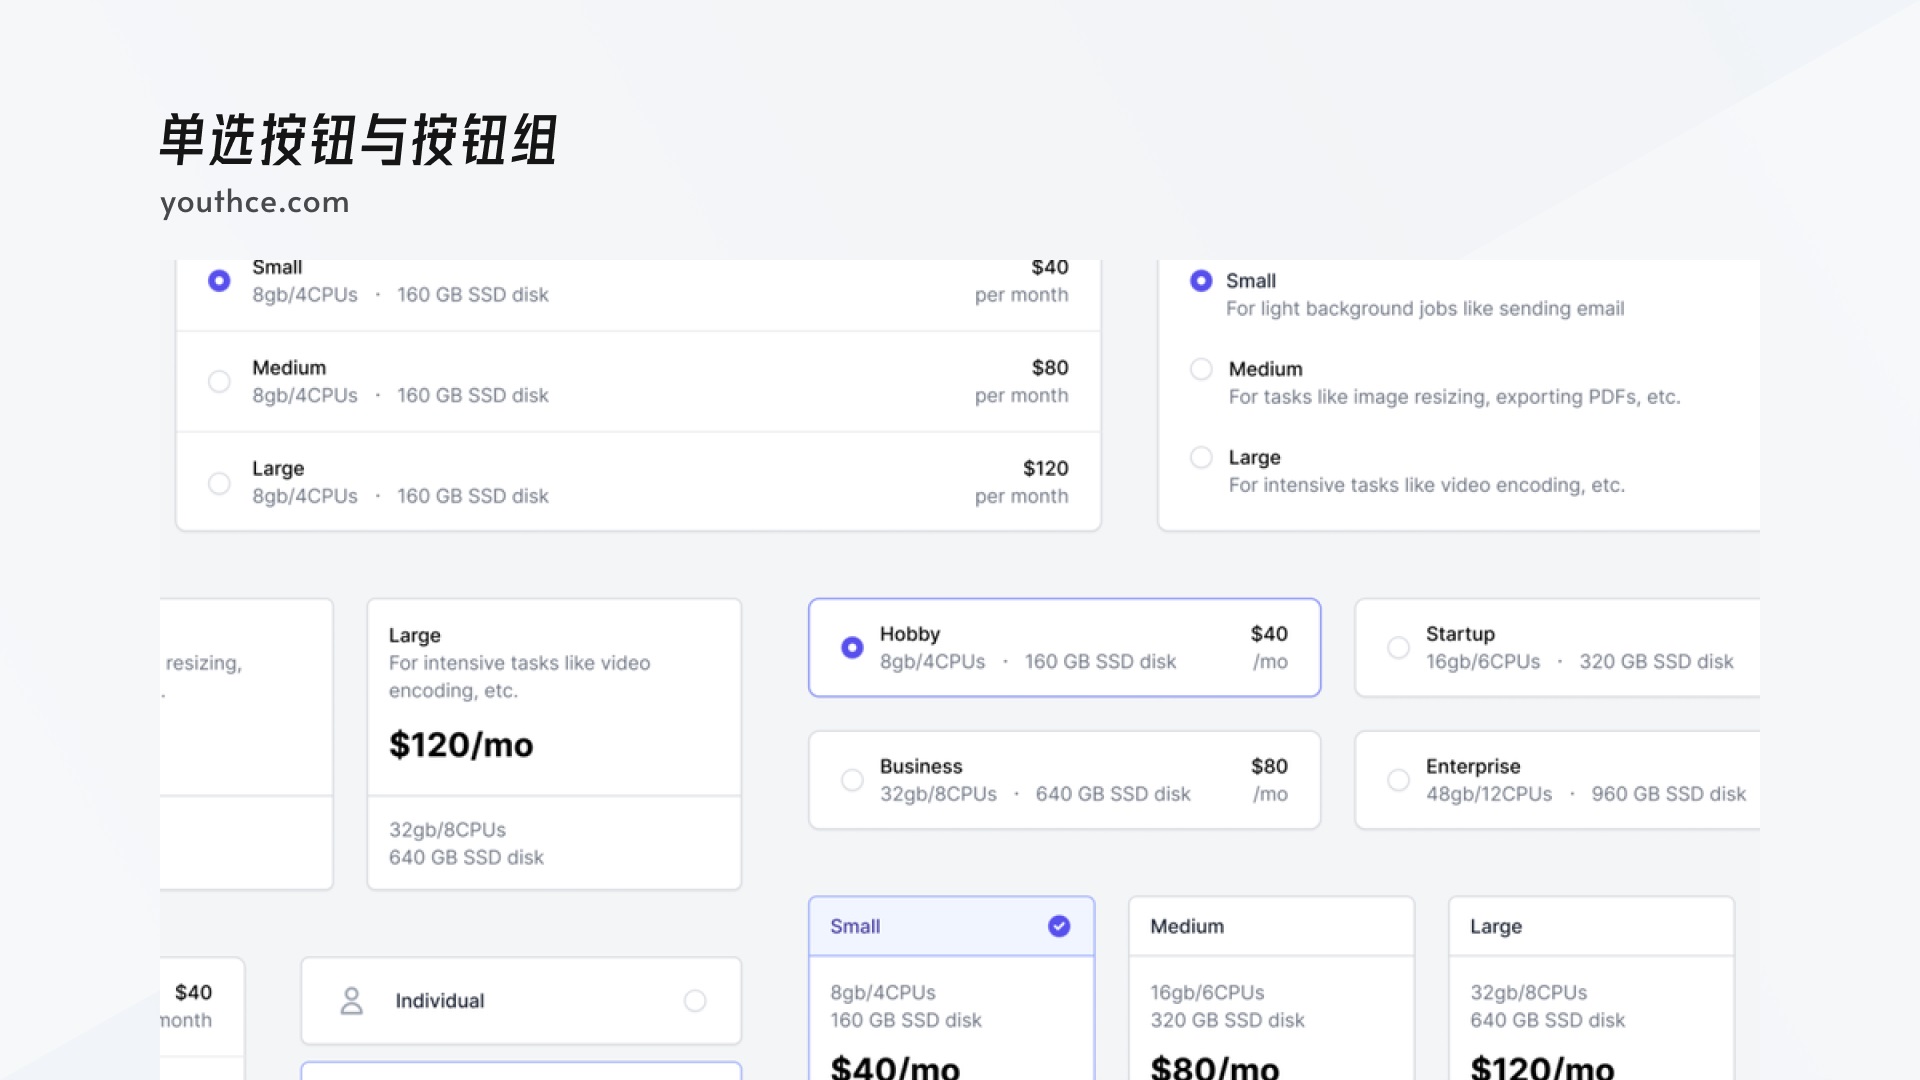Click the selected Hobby radio button
This screenshot has width=1920, height=1080.
pyautogui.click(x=852, y=647)
